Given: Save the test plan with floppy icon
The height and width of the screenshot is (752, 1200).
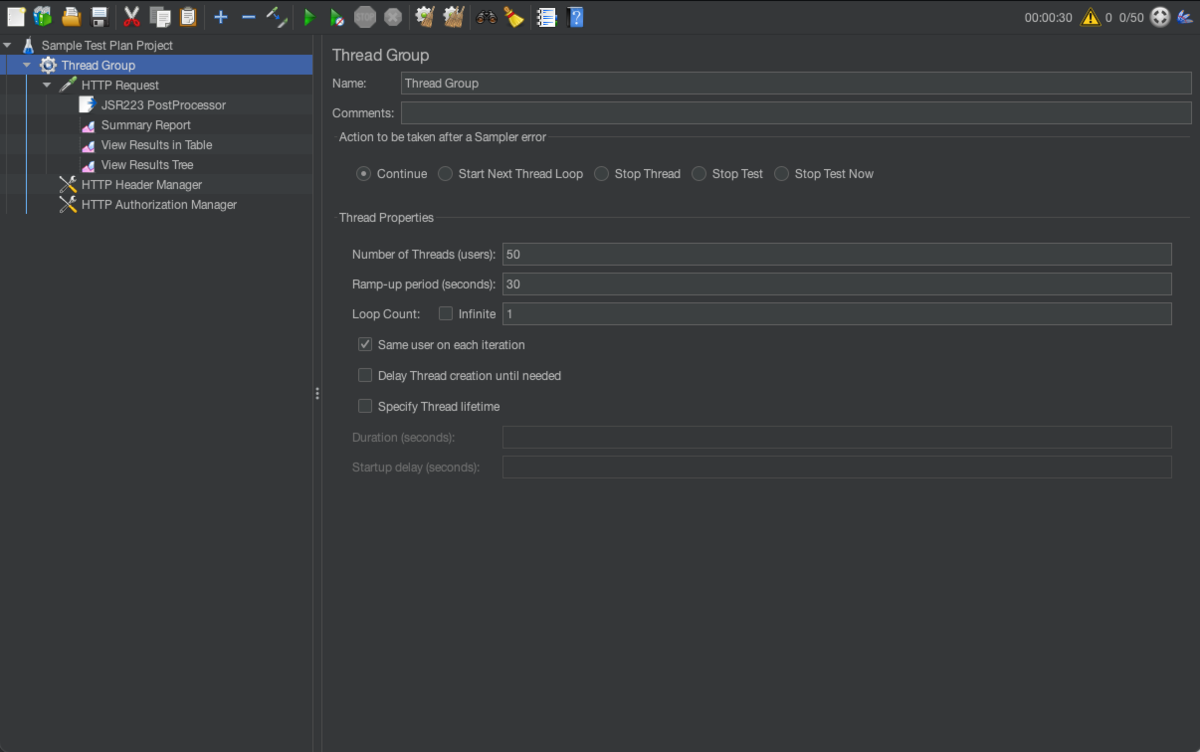Looking at the screenshot, I should (x=99, y=17).
